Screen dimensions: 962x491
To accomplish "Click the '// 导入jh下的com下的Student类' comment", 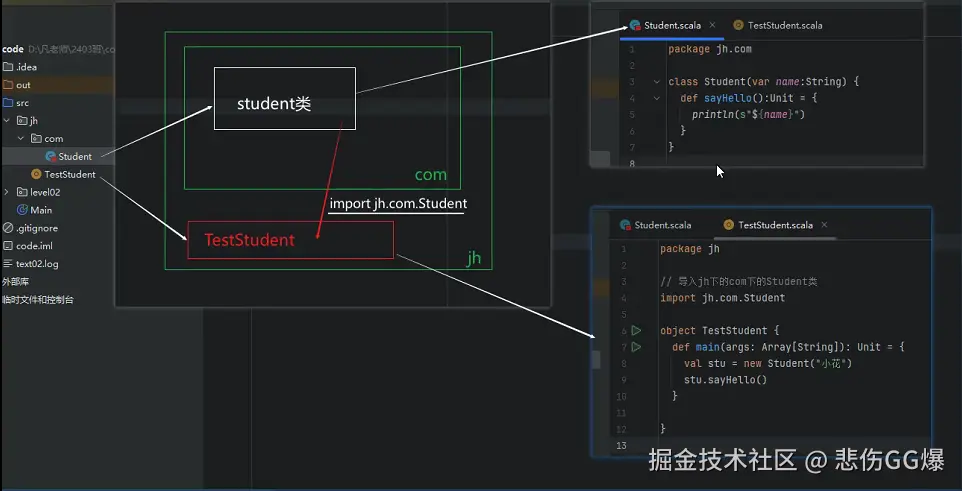I will 739,282.
